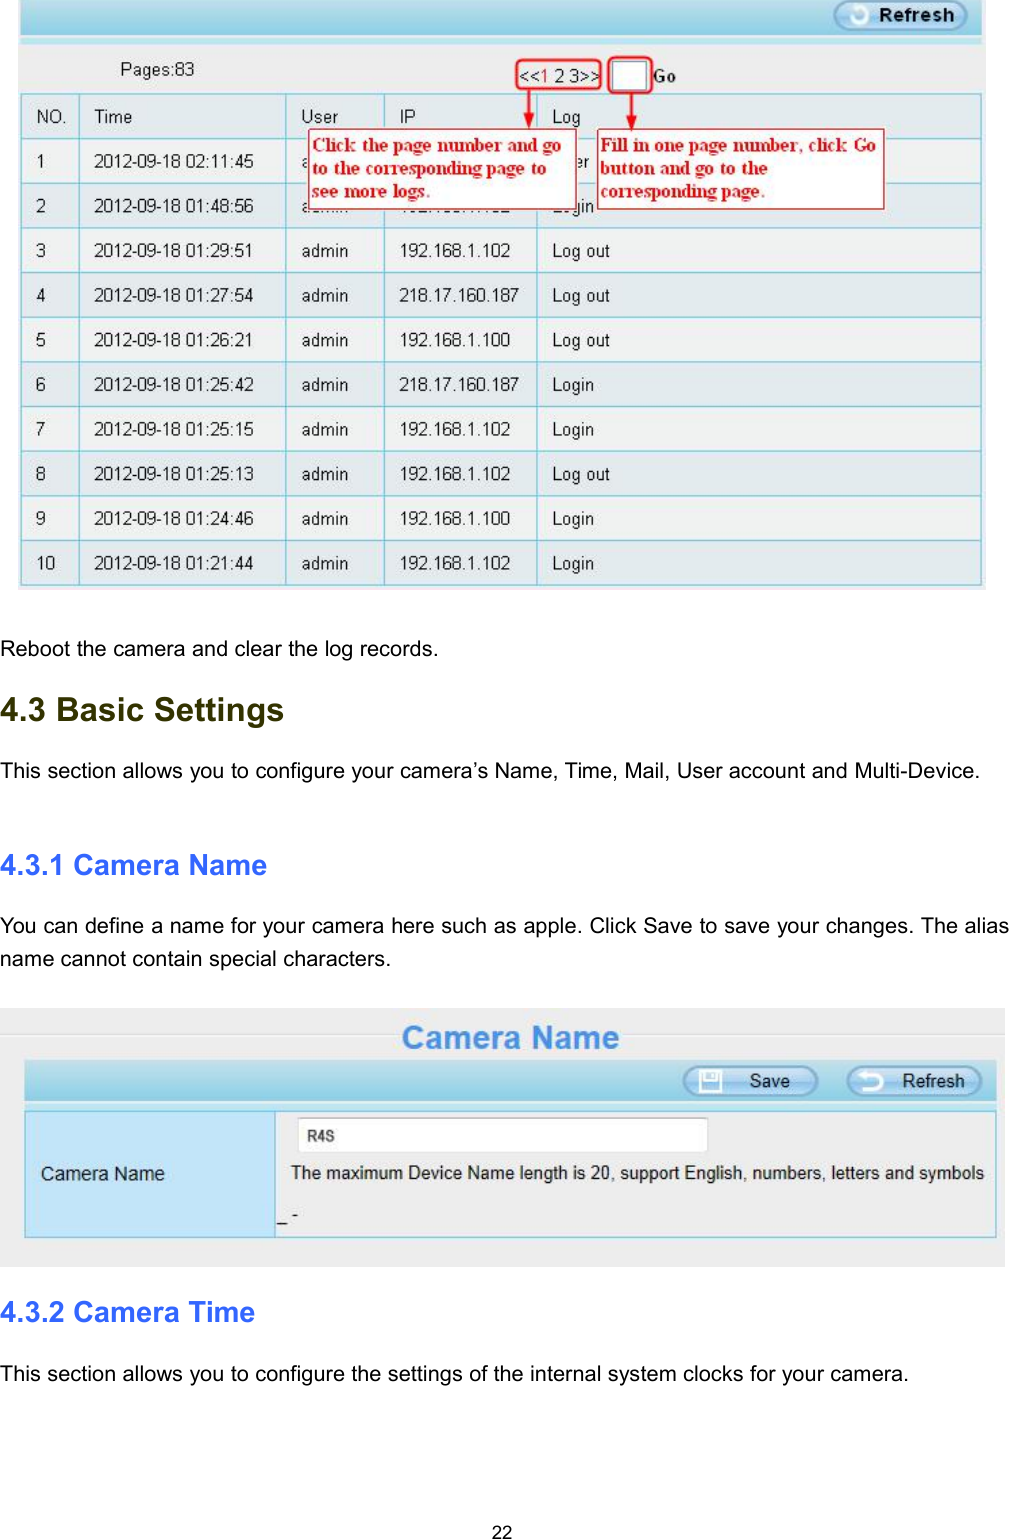This screenshot has height=1539, width=1009.
Task: Click the ">>" last-page arrow icon
Action: pyautogui.click(x=588, y=75)
